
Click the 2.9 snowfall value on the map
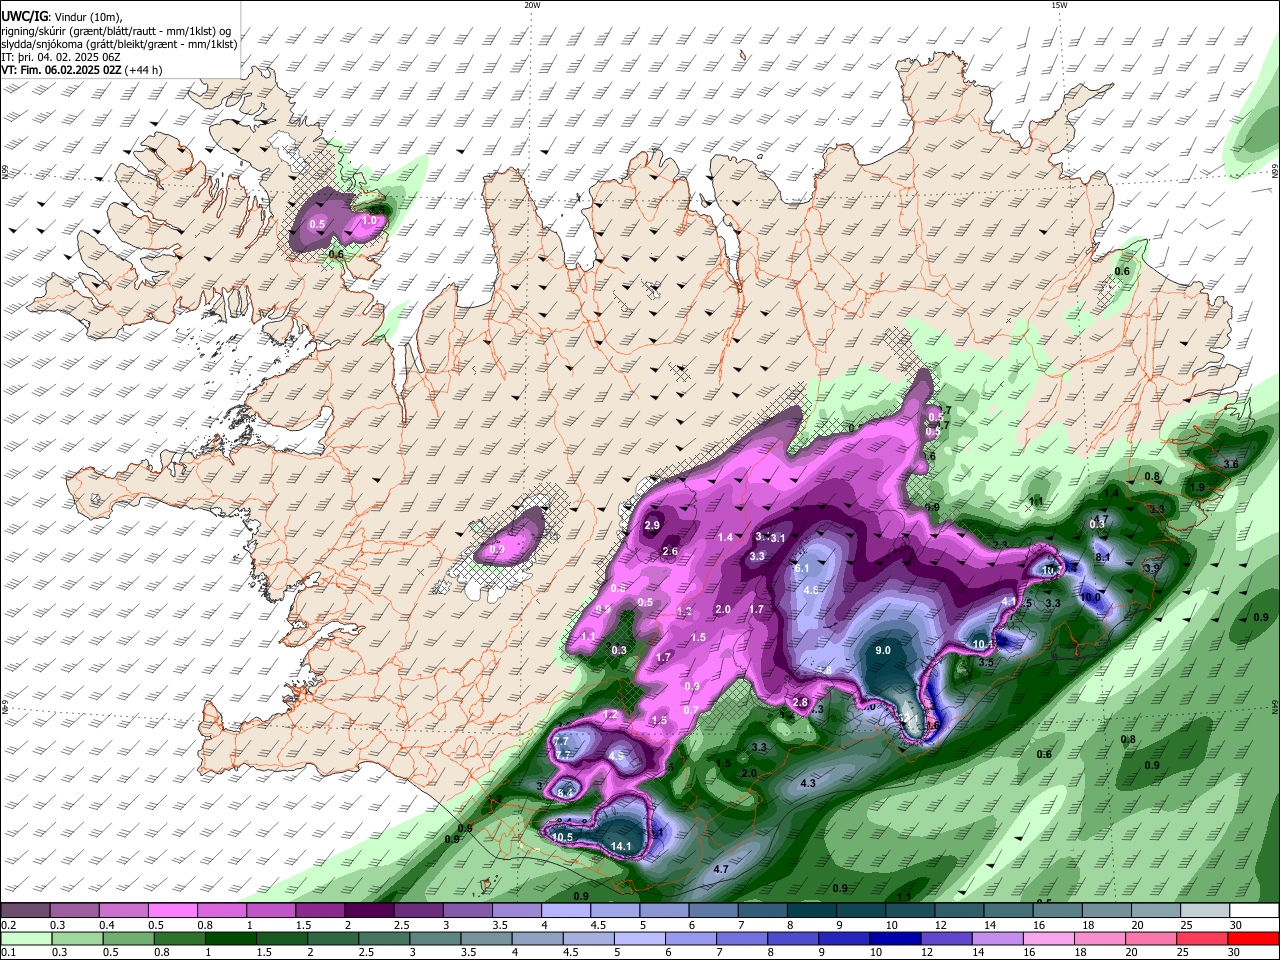click(653, 526)
